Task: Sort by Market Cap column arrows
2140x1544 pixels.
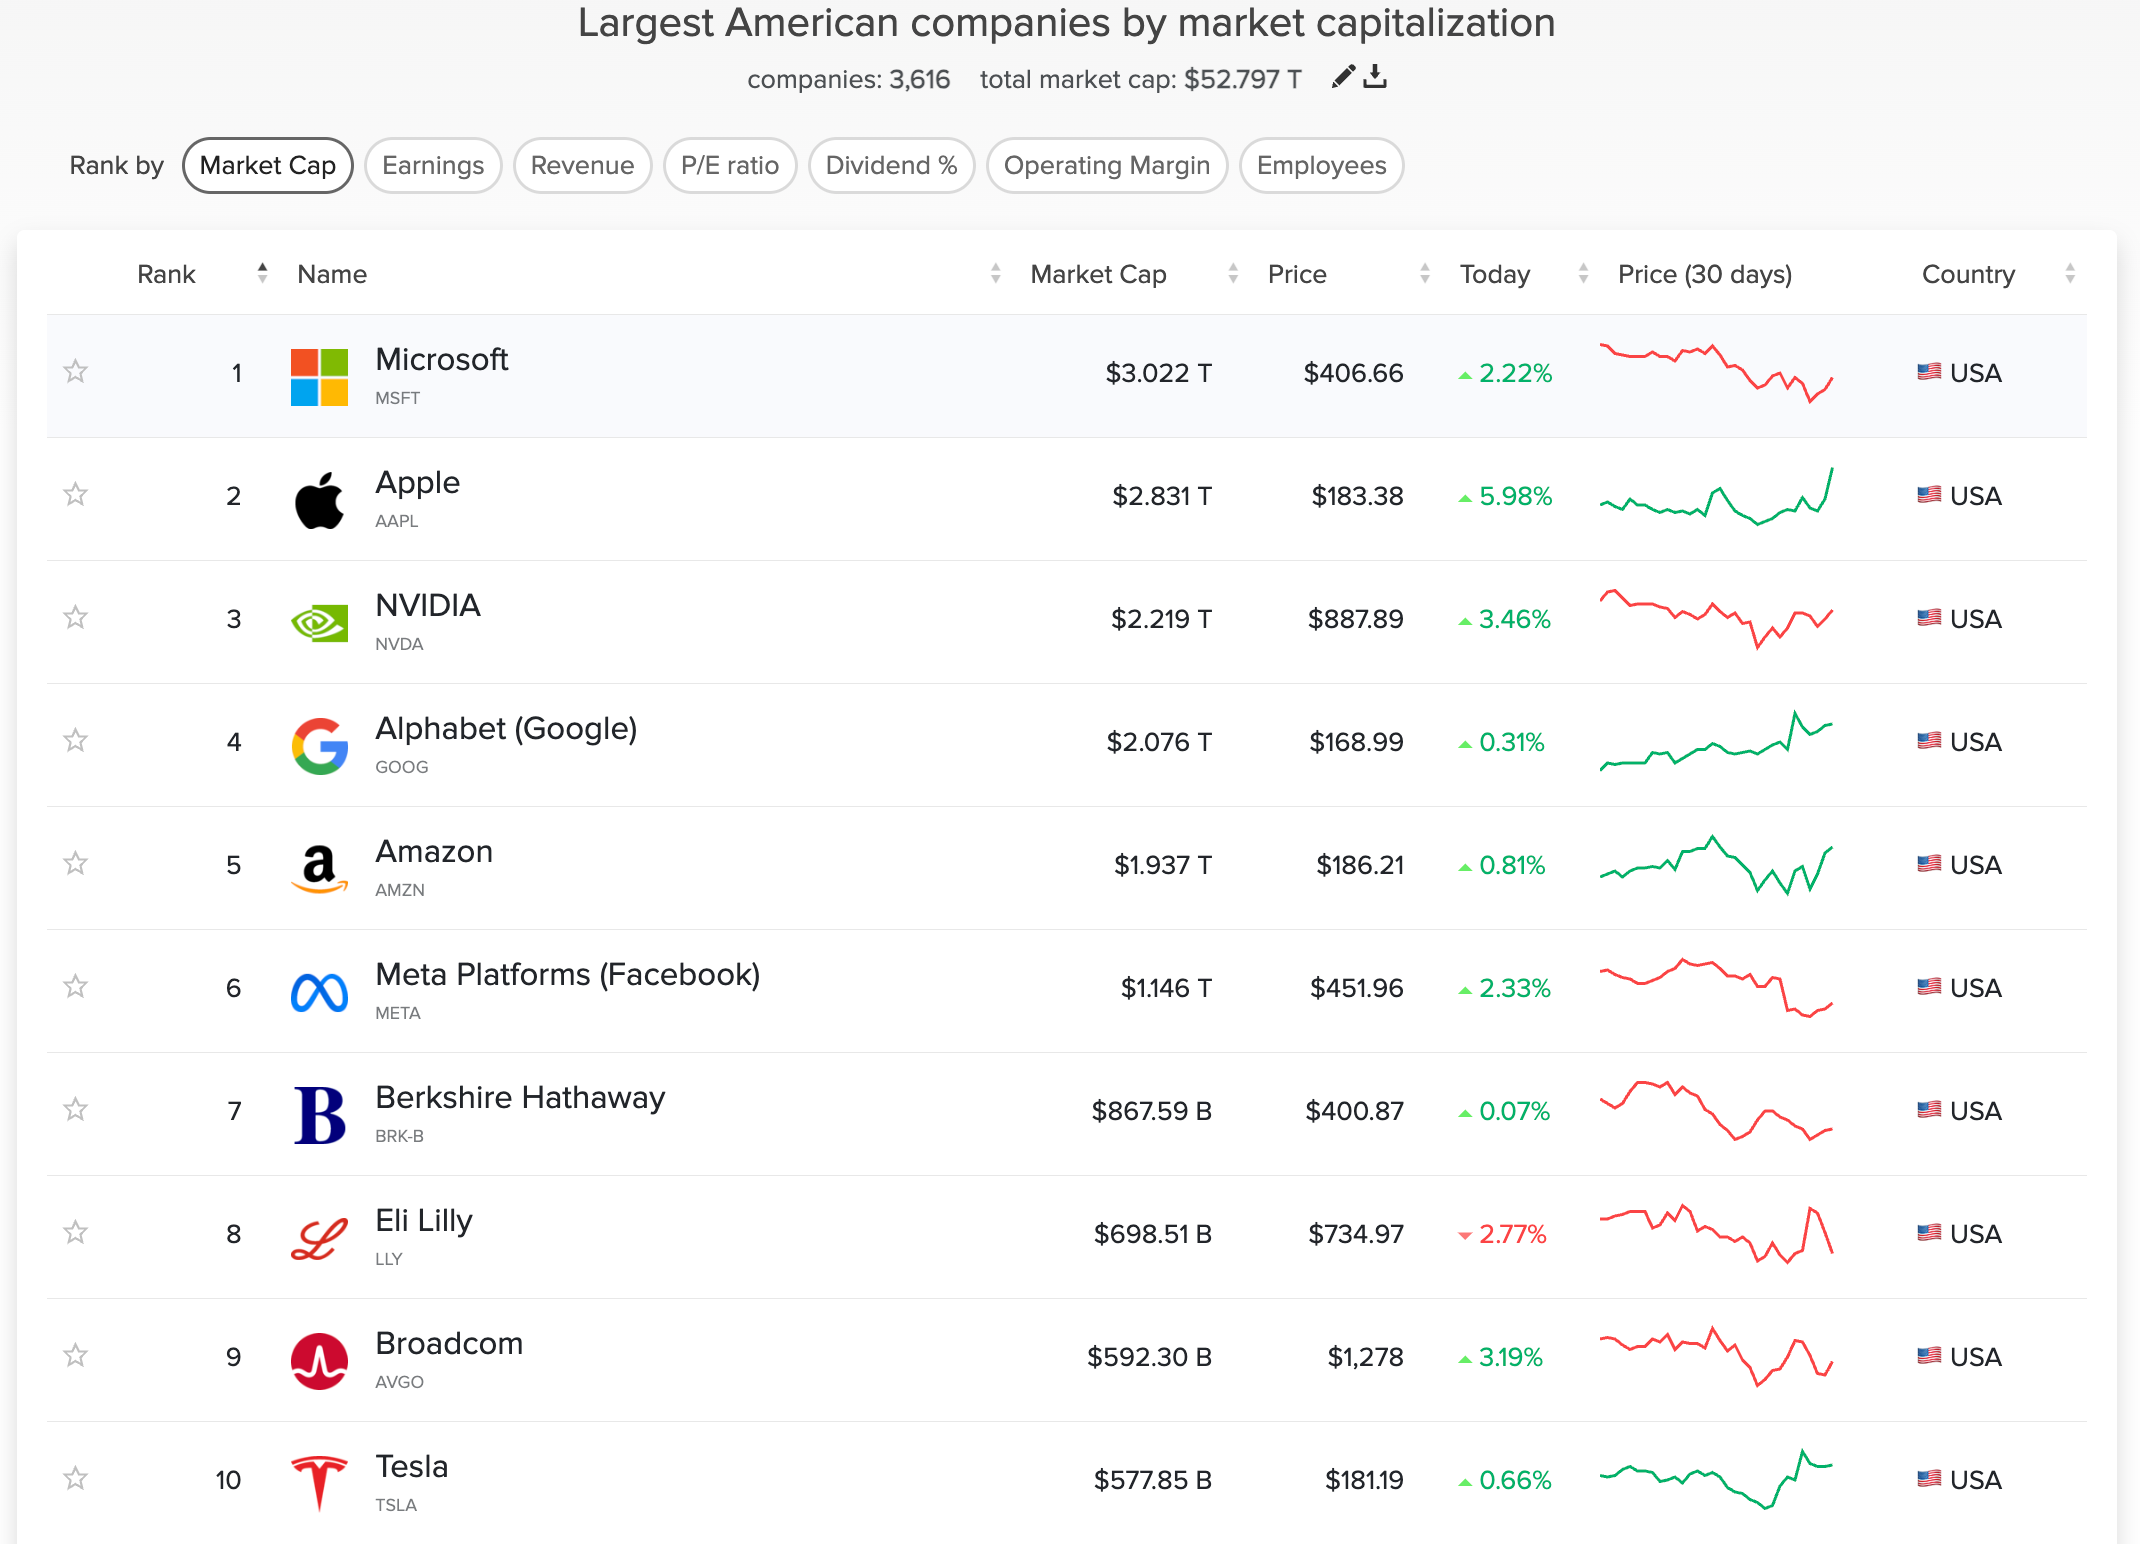Action: click(x=1233, y=273)
